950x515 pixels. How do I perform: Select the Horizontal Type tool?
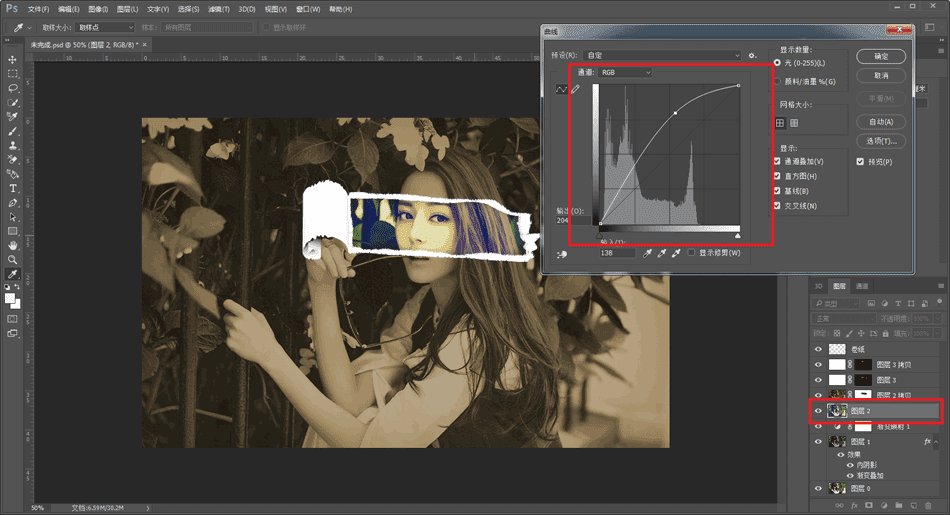tap(13, 188)
